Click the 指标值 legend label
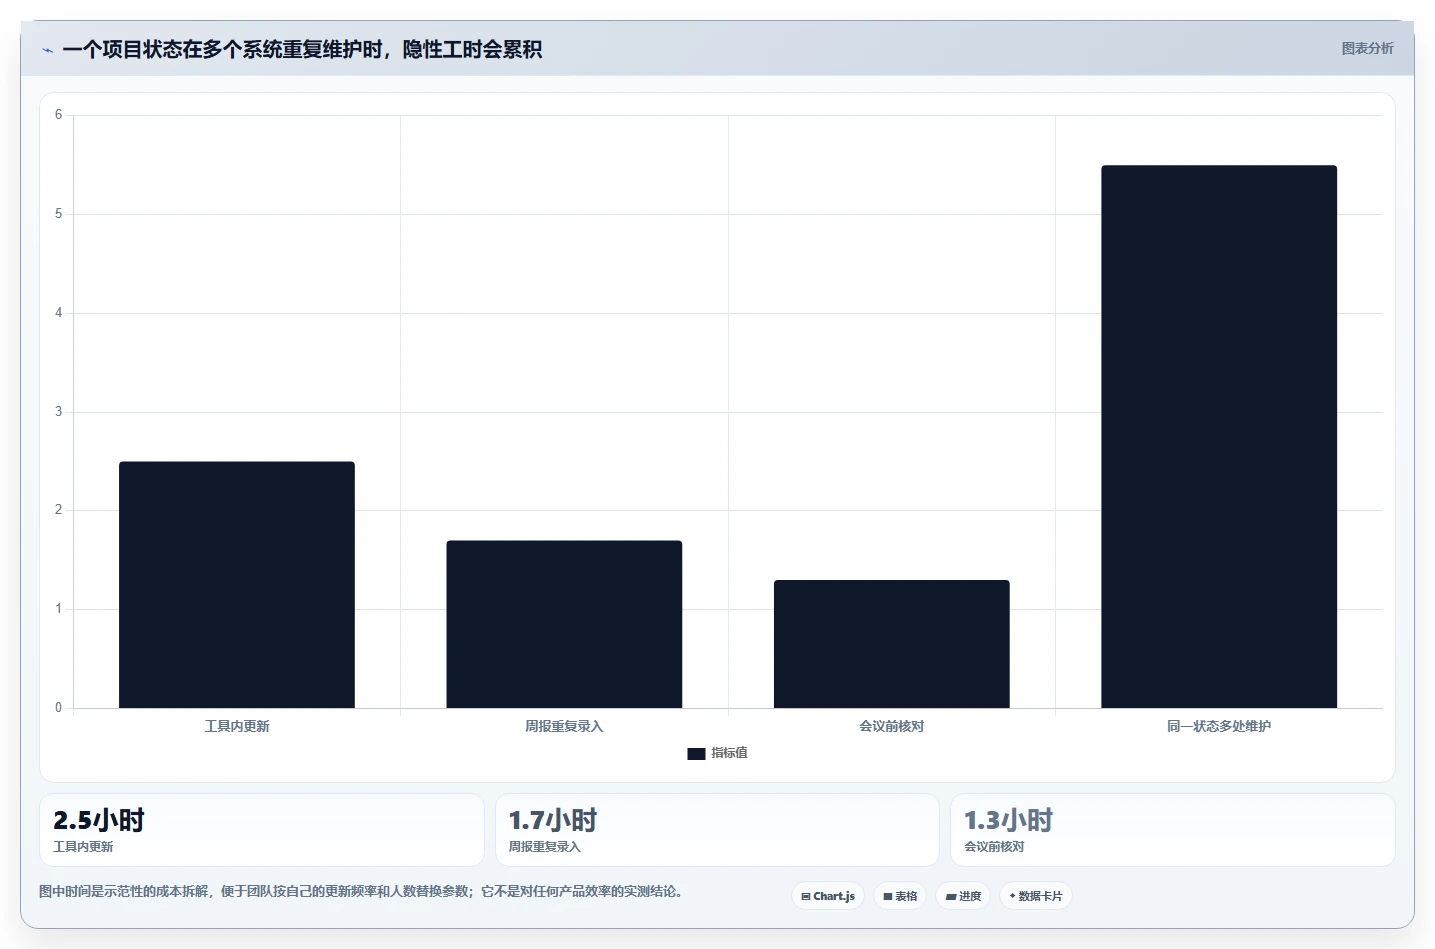The image size is (1435, 949). [x=729, y=753]
